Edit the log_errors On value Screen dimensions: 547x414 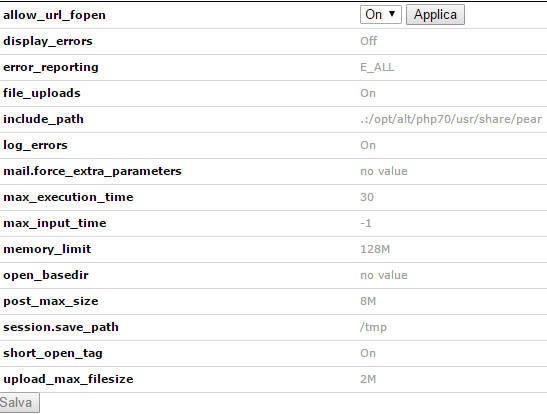tap(368, 145)
